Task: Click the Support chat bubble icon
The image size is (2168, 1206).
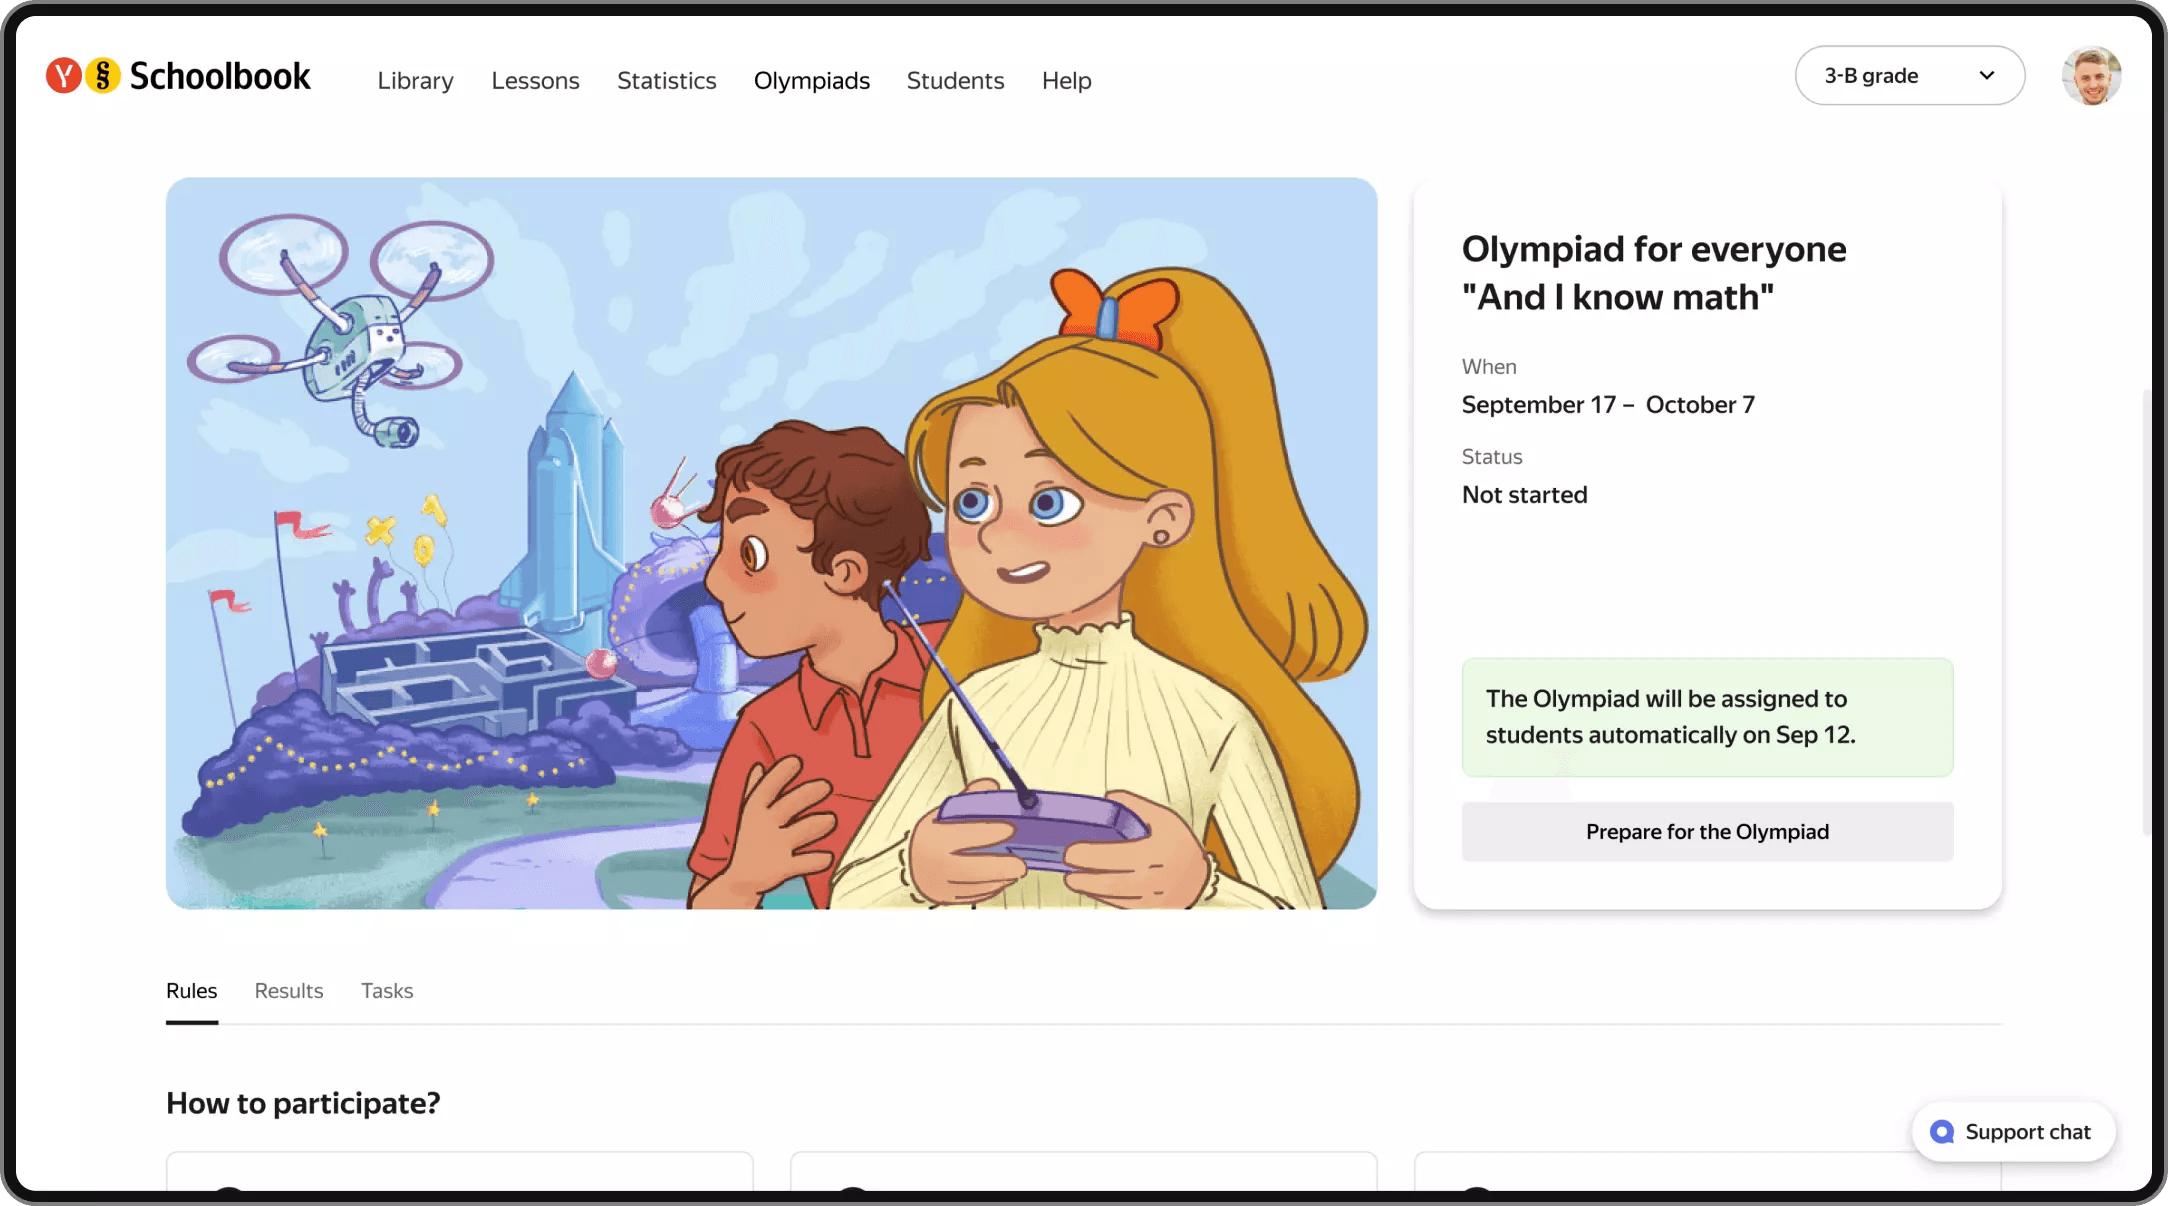Action: click(x=1942, y=1132)
